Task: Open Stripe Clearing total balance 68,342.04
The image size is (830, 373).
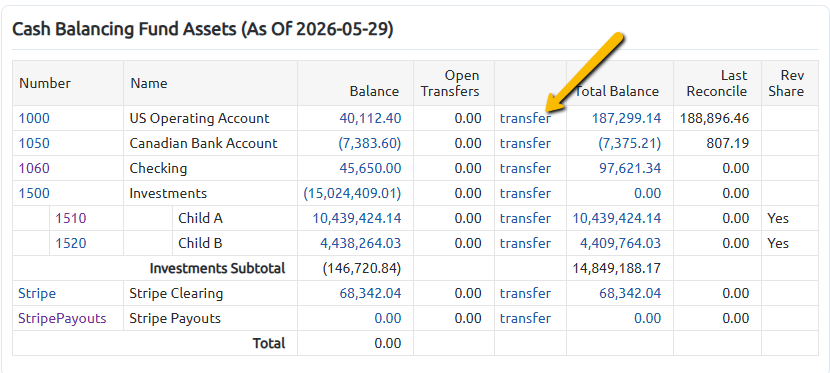Action: (x=630, y=294)
